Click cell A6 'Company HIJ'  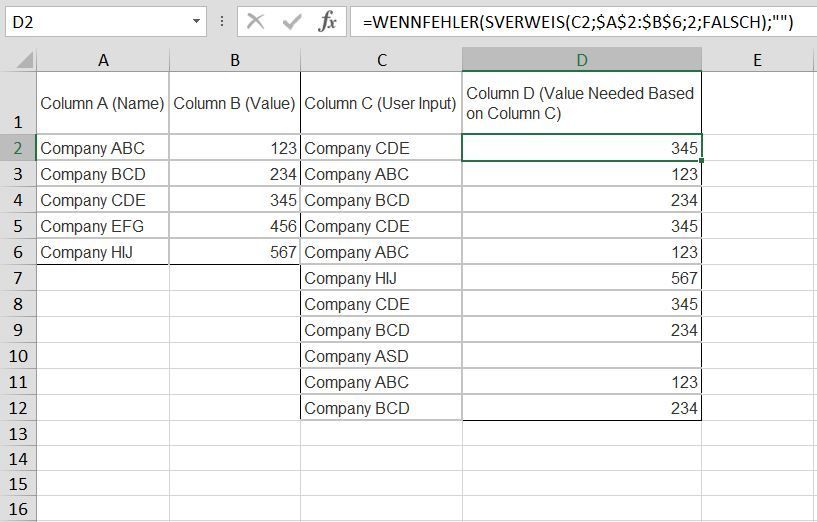click(x=103, y=252)
